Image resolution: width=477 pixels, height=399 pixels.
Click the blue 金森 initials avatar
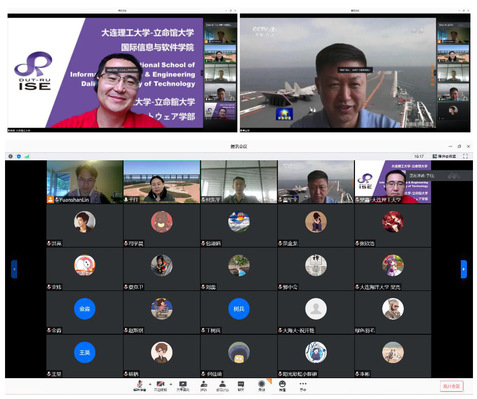coord(85,309)
